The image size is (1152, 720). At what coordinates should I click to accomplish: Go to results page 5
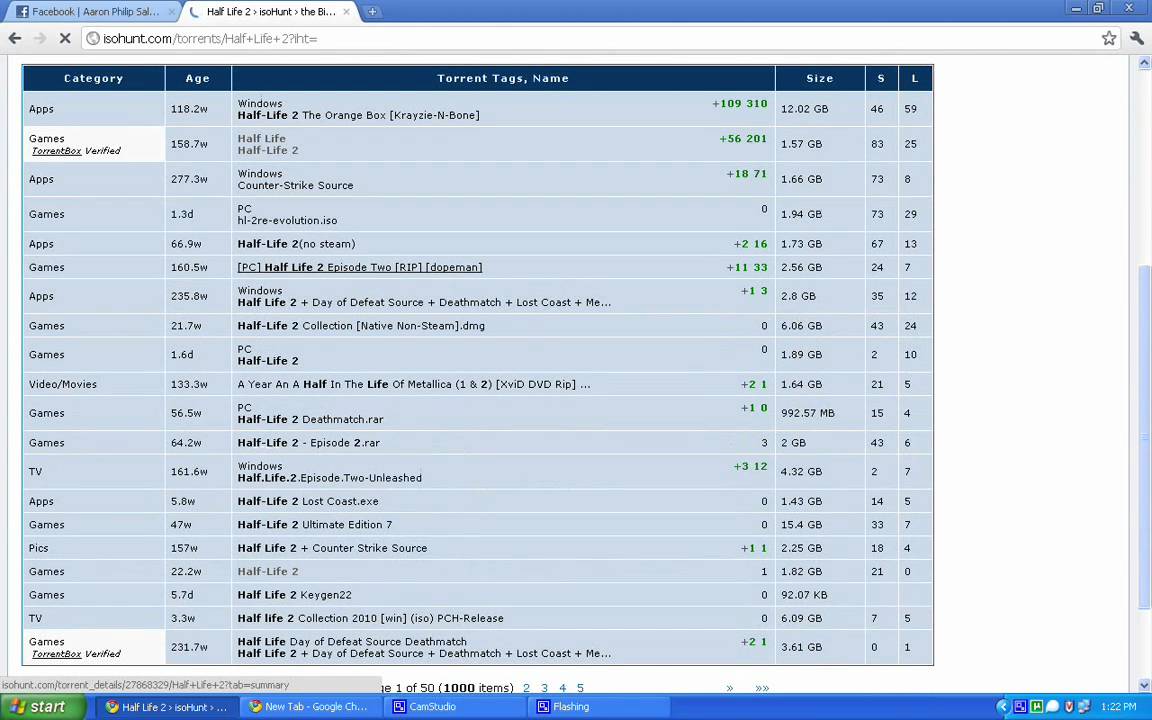pyautogui.click(x=580, y=688)
